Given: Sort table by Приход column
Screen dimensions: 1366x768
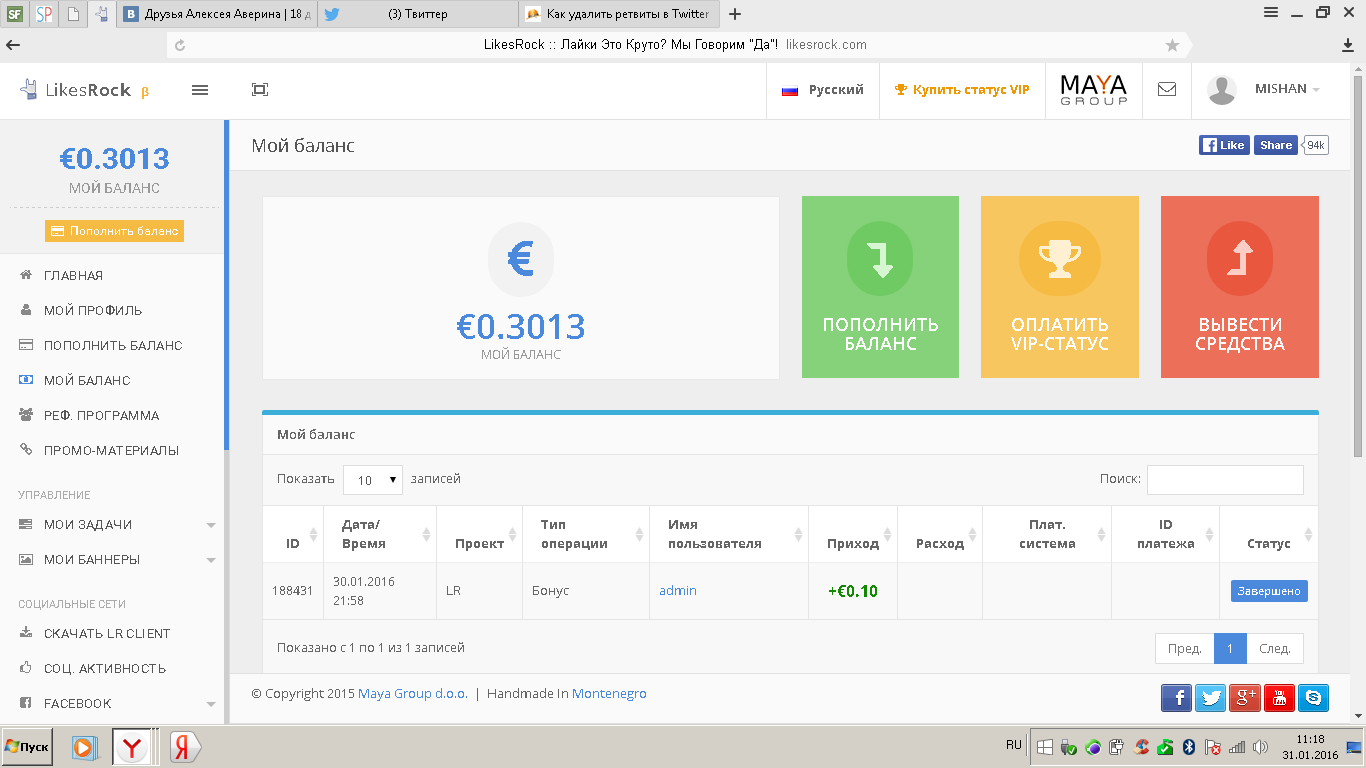Looking at the screenshot, I should tap(853, 534).
